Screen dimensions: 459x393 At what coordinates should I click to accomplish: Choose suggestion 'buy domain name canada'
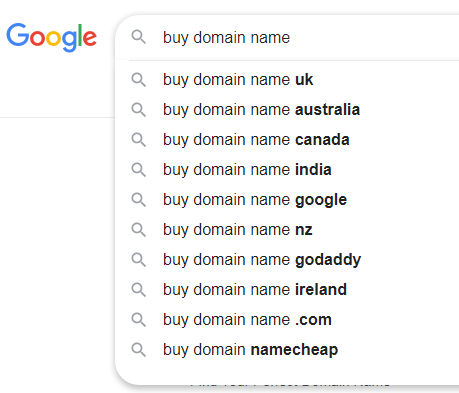(287, 140)
